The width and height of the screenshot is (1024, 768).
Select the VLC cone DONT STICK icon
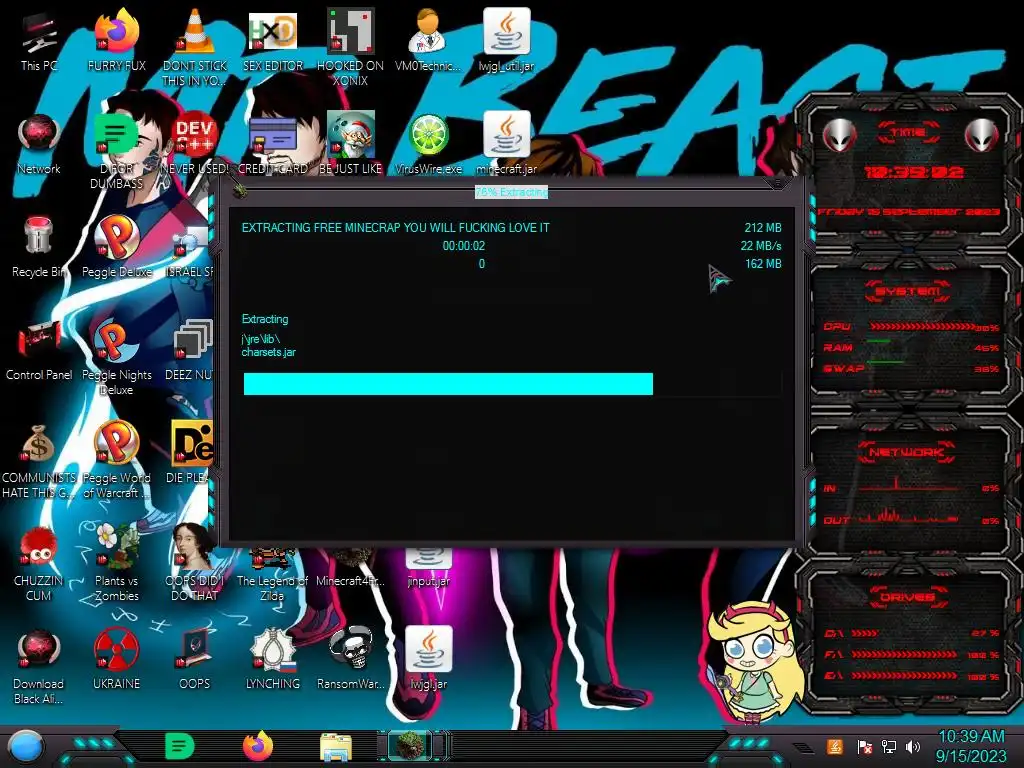[194, 48]
